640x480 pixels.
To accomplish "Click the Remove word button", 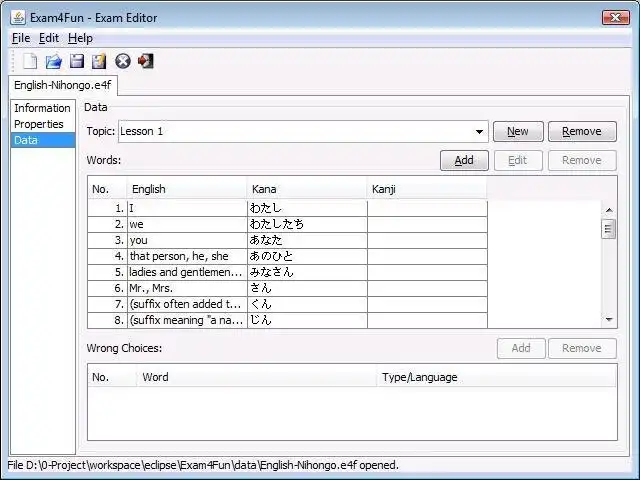I will click(582, 160).
